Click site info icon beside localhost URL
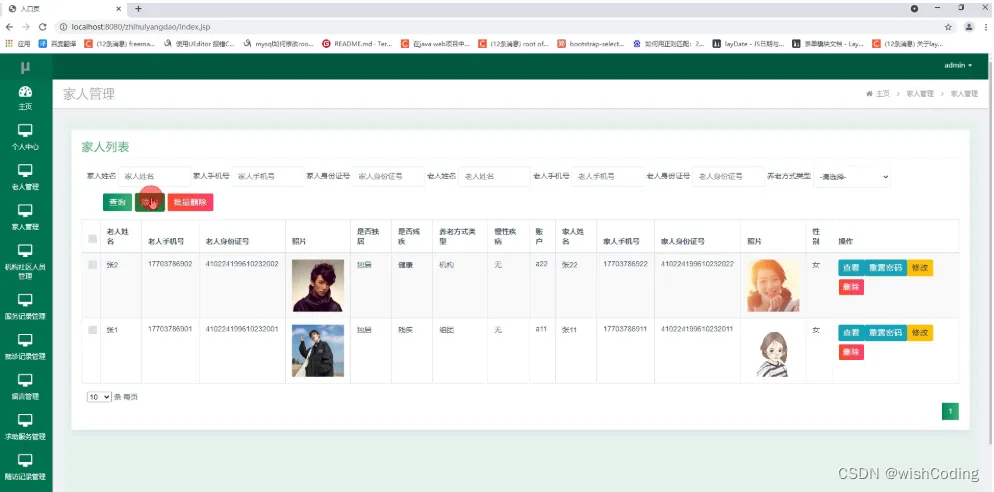 pyautogui.click(x=63, y=27)
